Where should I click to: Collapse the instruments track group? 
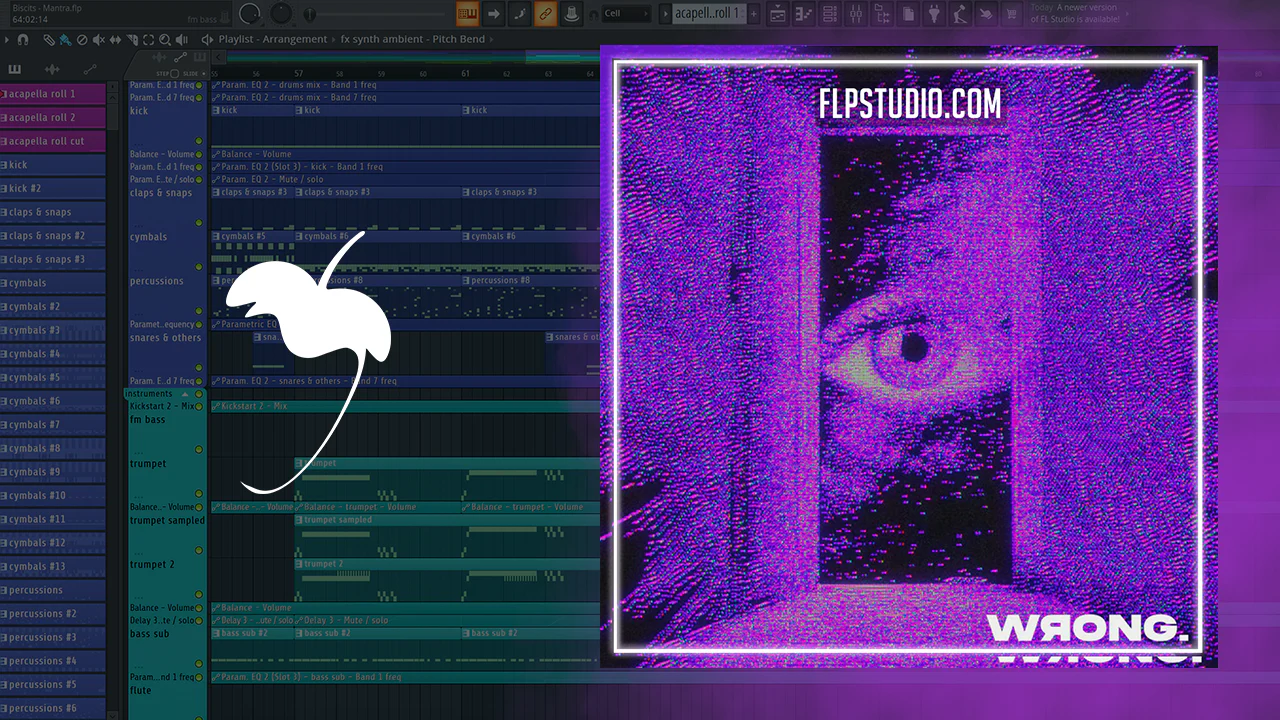point(183,394)
